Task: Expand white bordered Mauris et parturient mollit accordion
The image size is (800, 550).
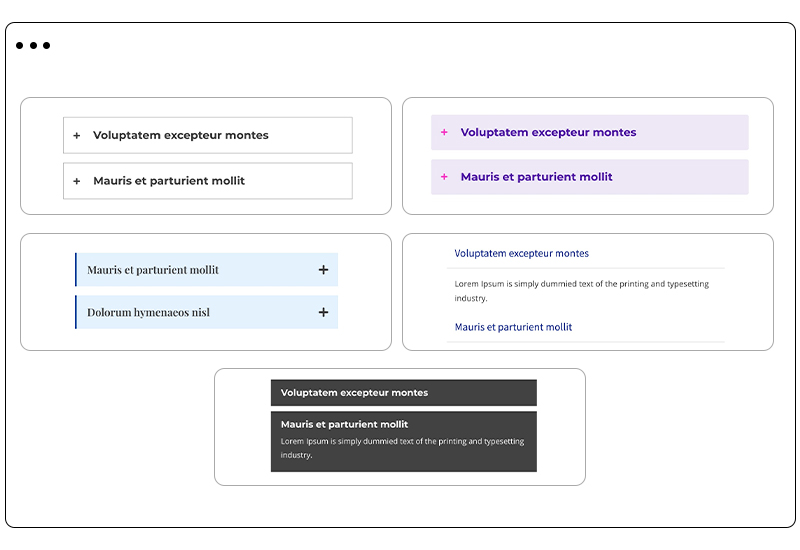Action: coord(169,181)
